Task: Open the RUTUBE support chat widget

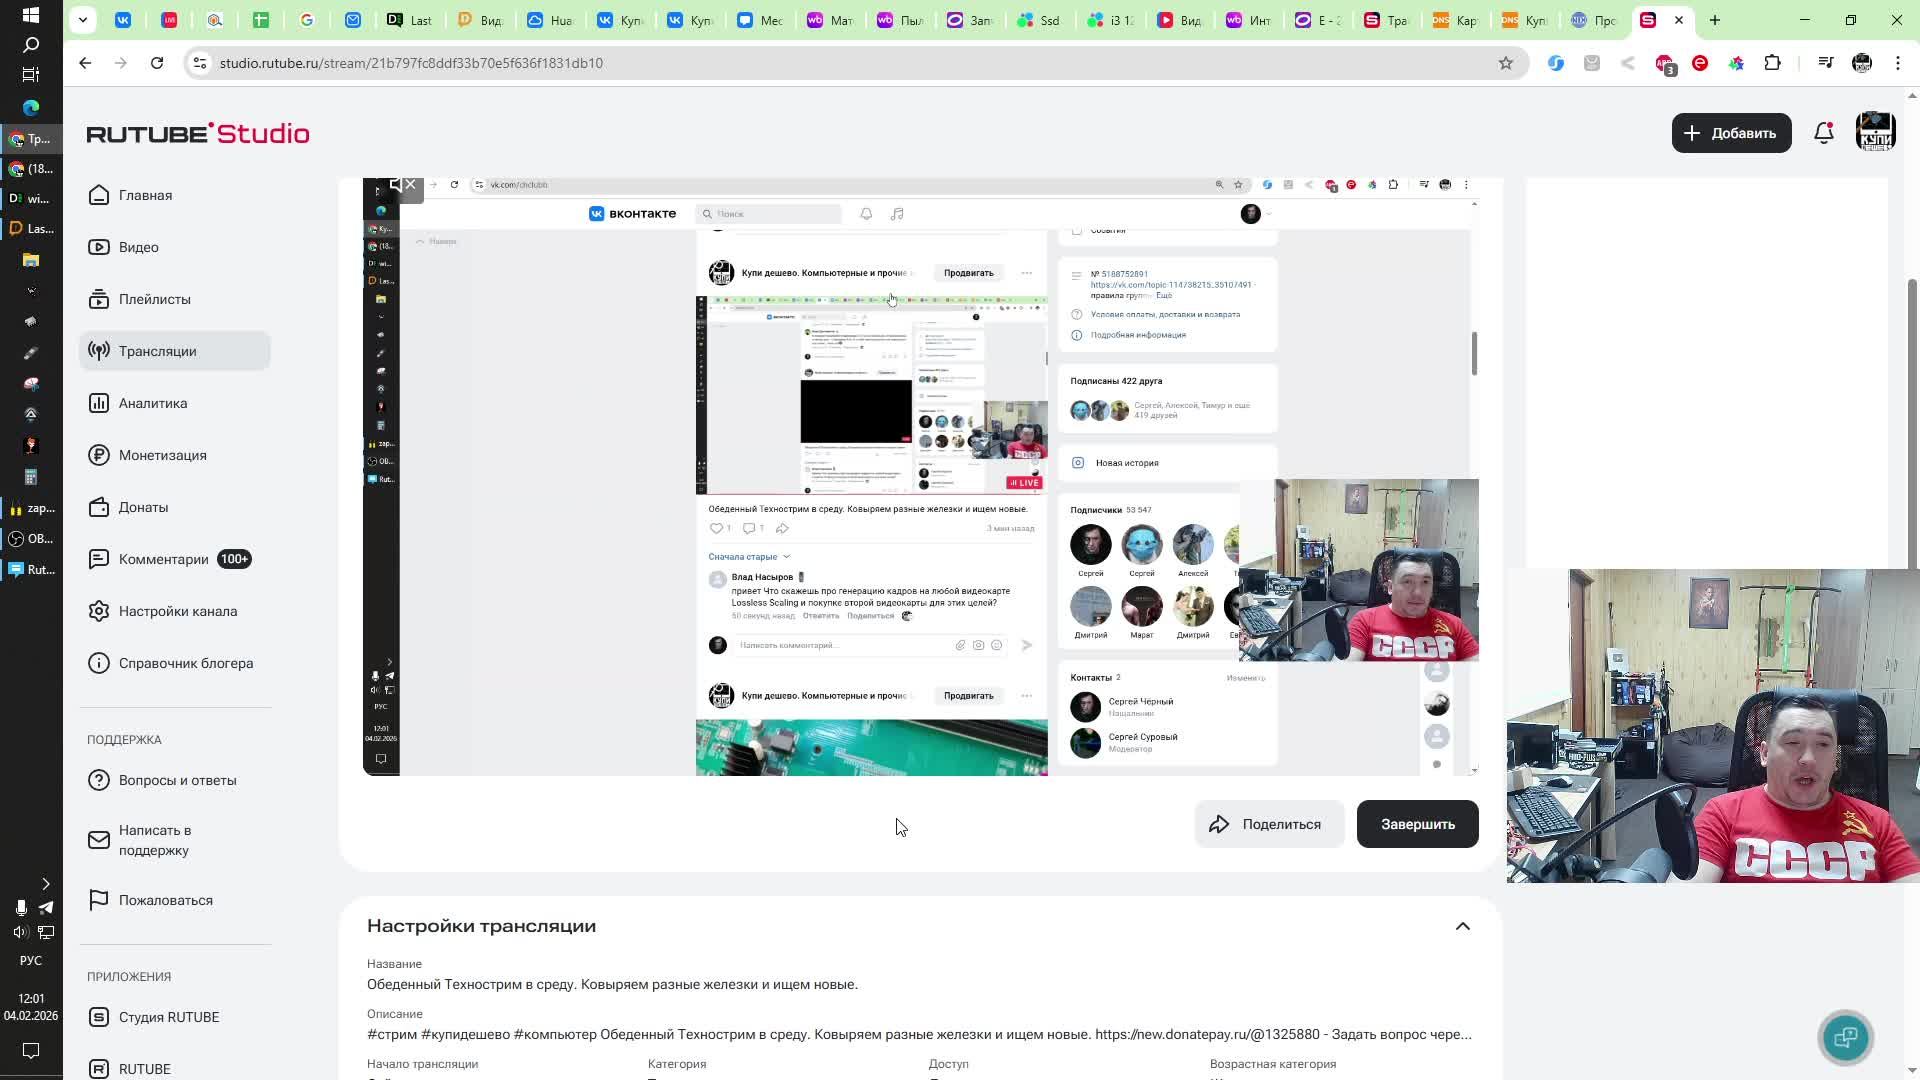Action: 1845,1037
